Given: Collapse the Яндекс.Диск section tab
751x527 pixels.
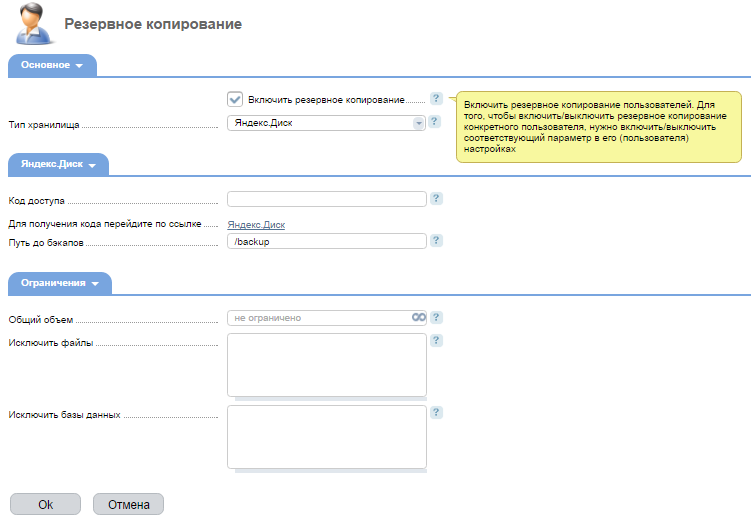Looking at the screenshot, I should pyautogui.click(x=58, y=164).
